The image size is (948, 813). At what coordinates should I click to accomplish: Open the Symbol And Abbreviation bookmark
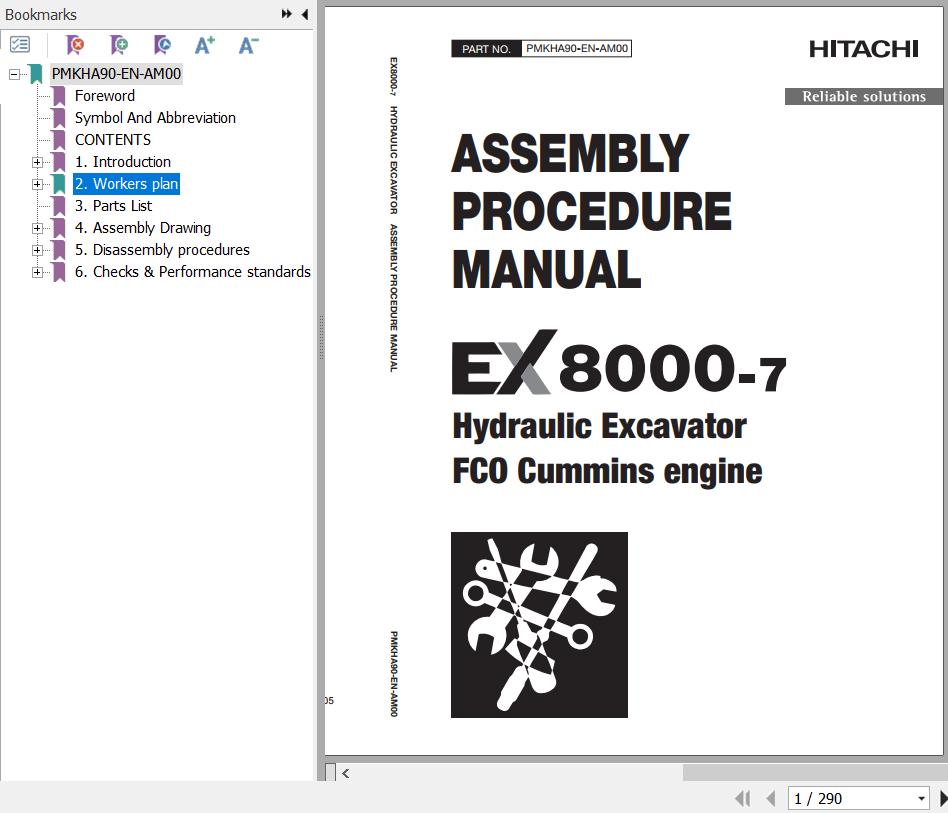pyautogui.click(x=155, y=118)
